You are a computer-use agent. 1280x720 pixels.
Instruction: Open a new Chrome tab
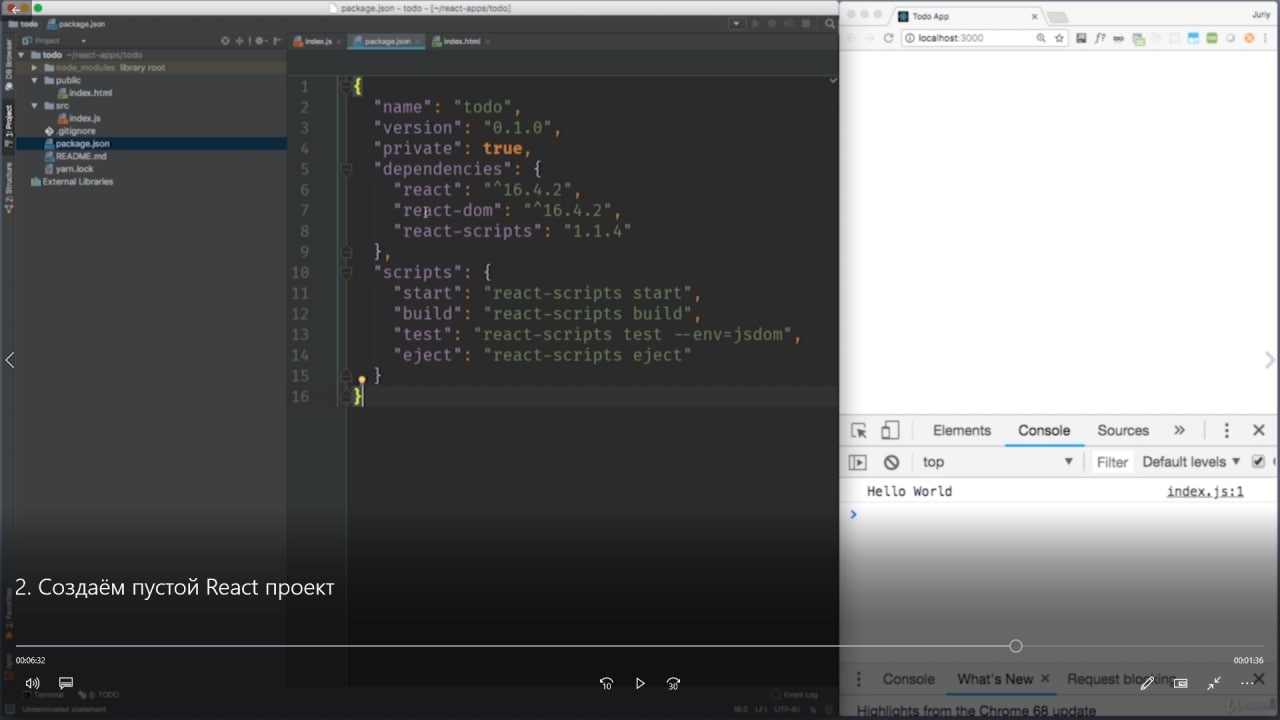coord(1057,17)
